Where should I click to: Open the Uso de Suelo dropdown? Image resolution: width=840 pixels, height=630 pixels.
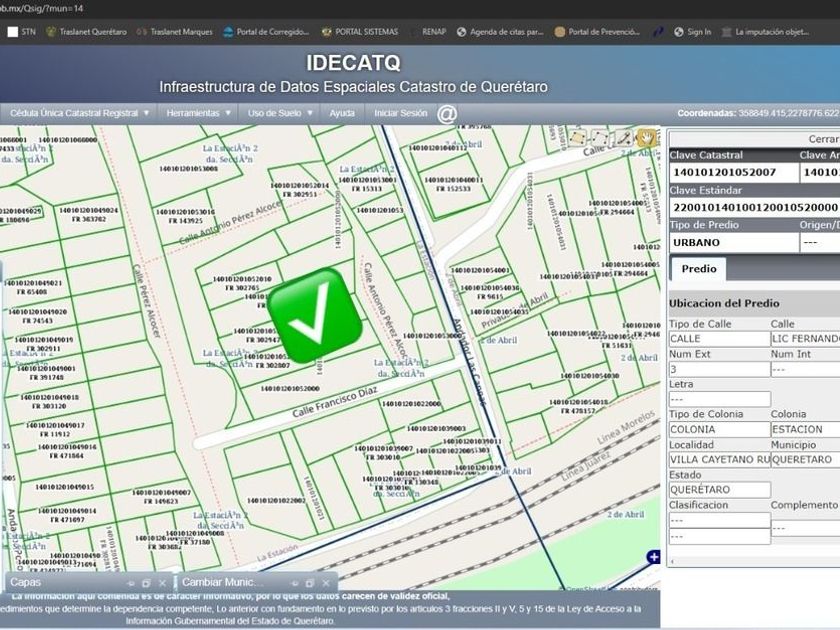click(x=280, y=113)
